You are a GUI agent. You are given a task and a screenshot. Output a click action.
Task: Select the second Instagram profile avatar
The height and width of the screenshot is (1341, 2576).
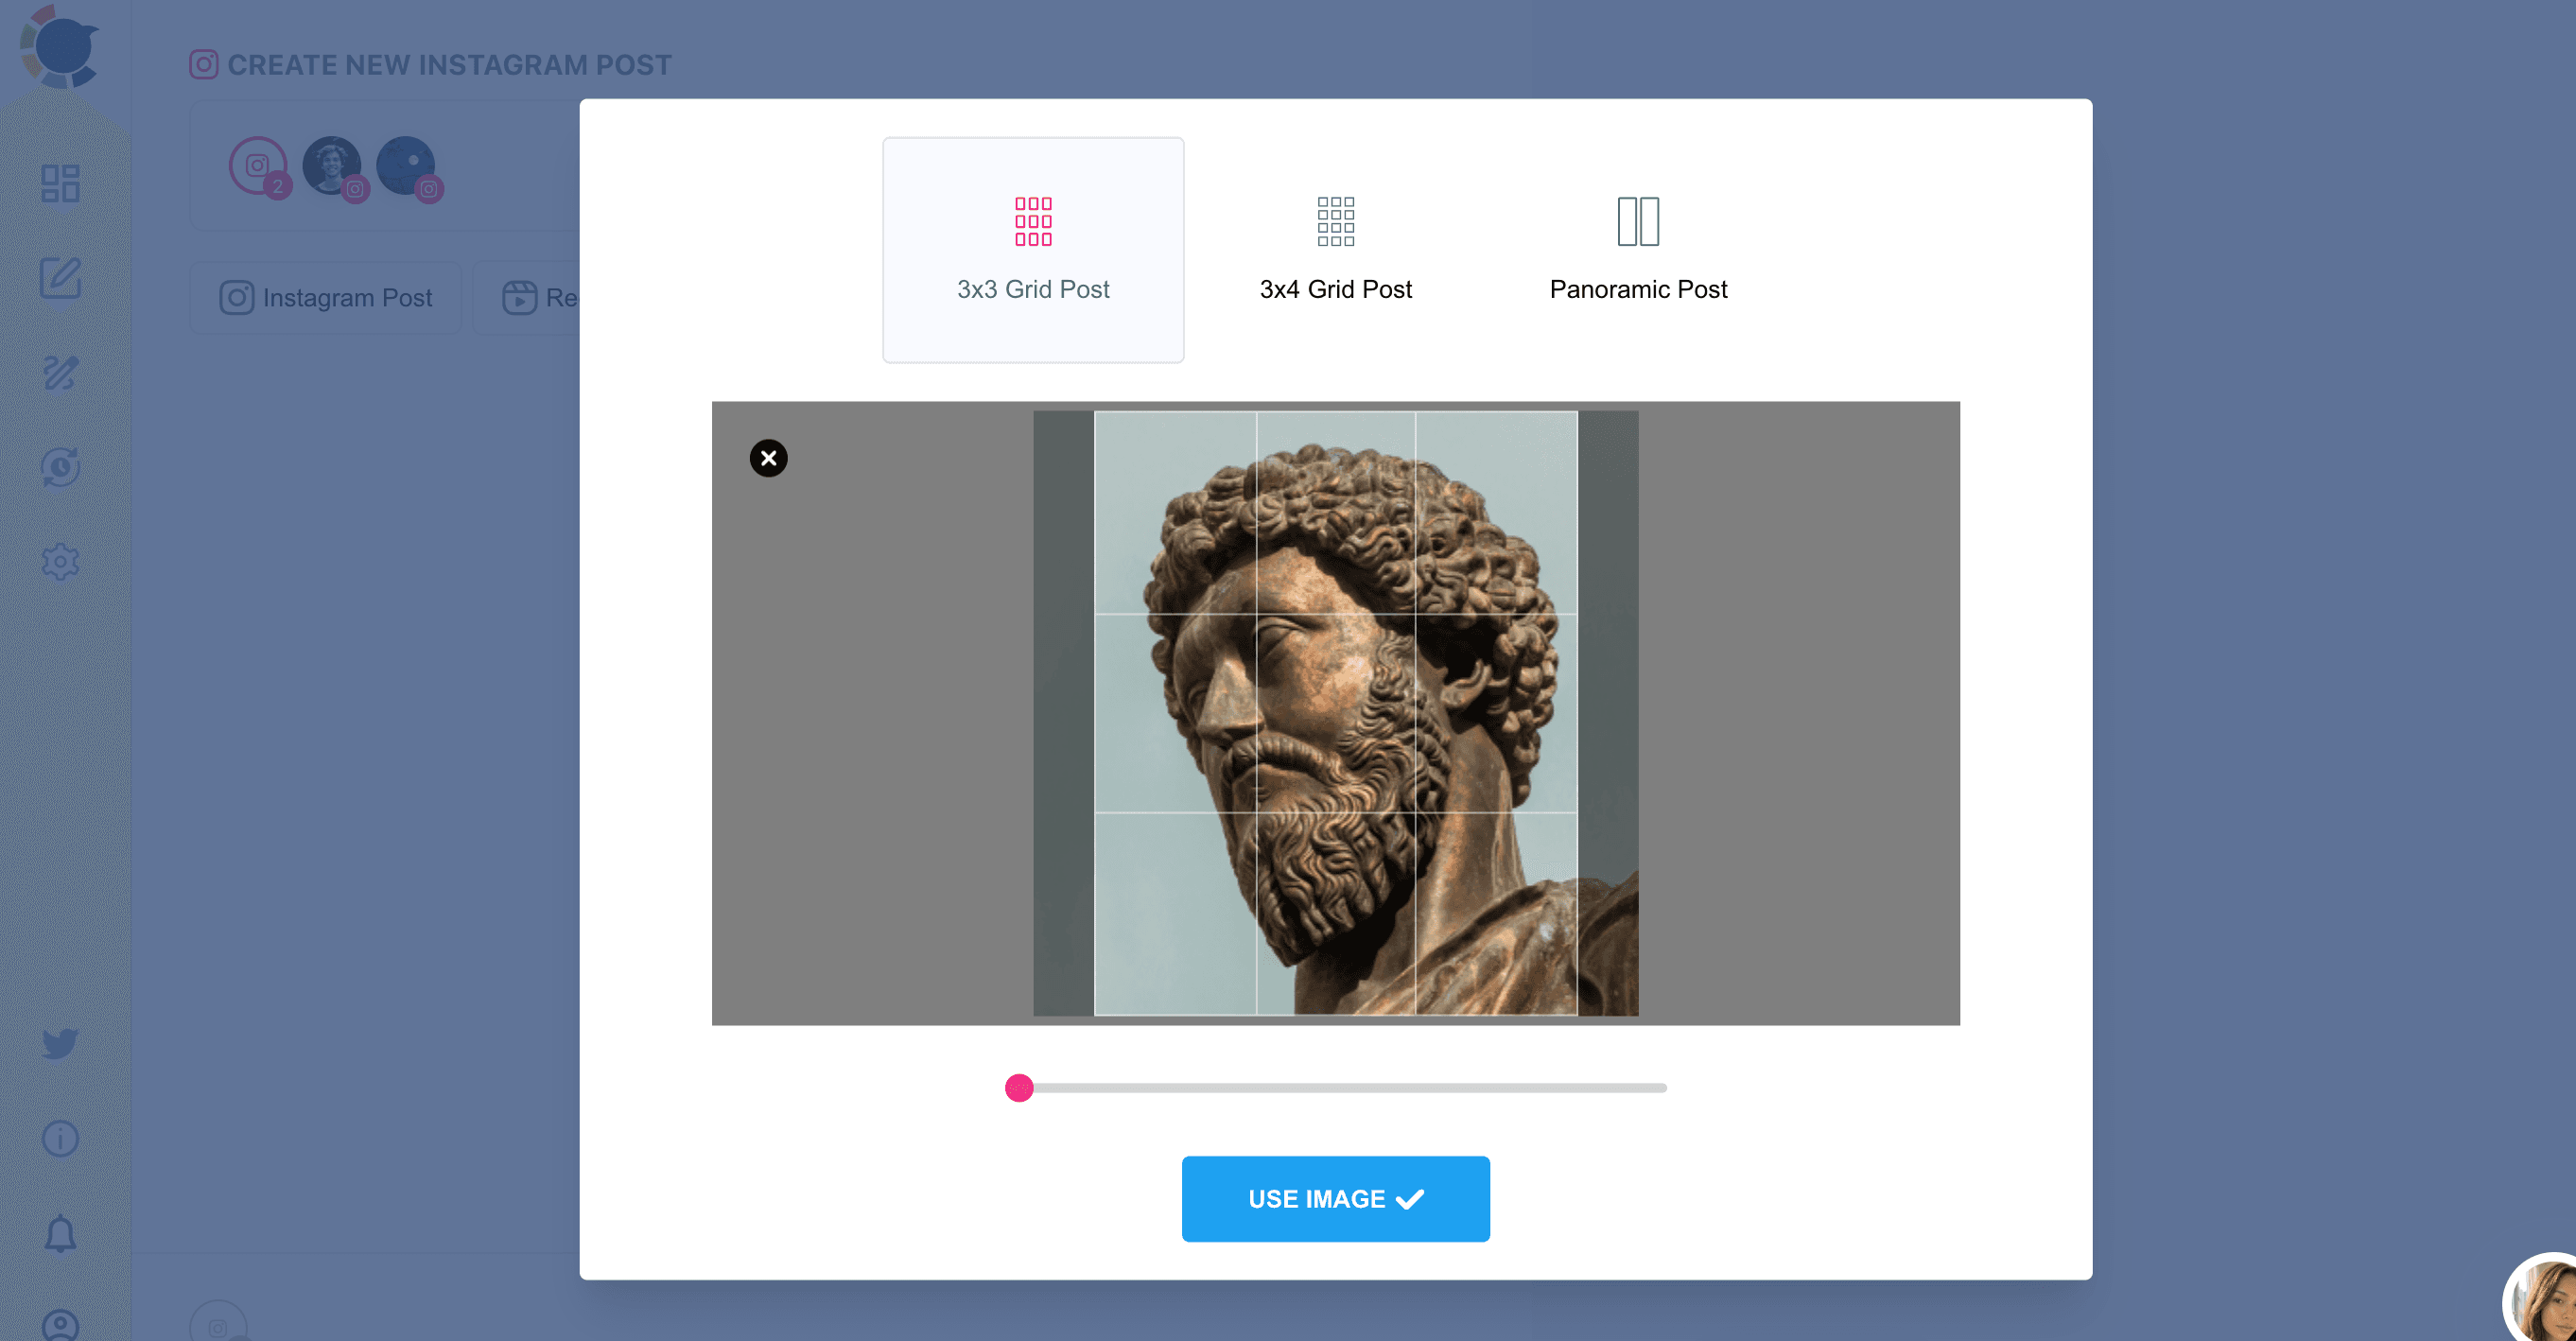tap(334, 168)
